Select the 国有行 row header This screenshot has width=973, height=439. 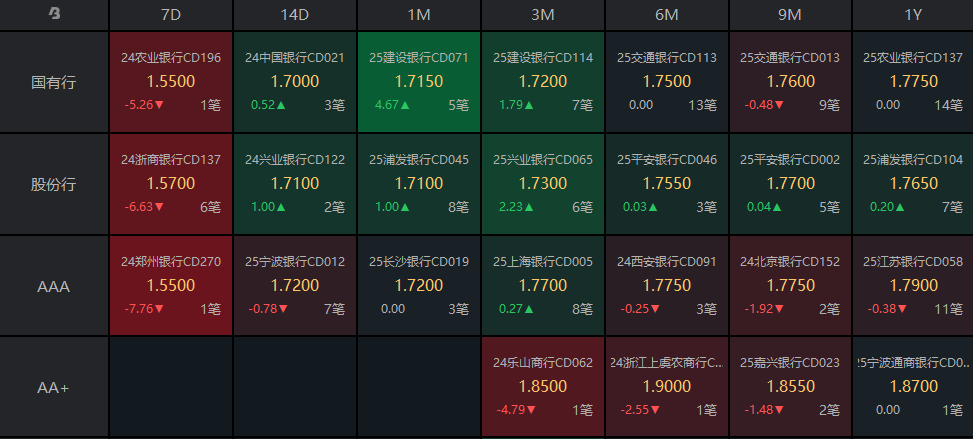click(x=54, y=82)
